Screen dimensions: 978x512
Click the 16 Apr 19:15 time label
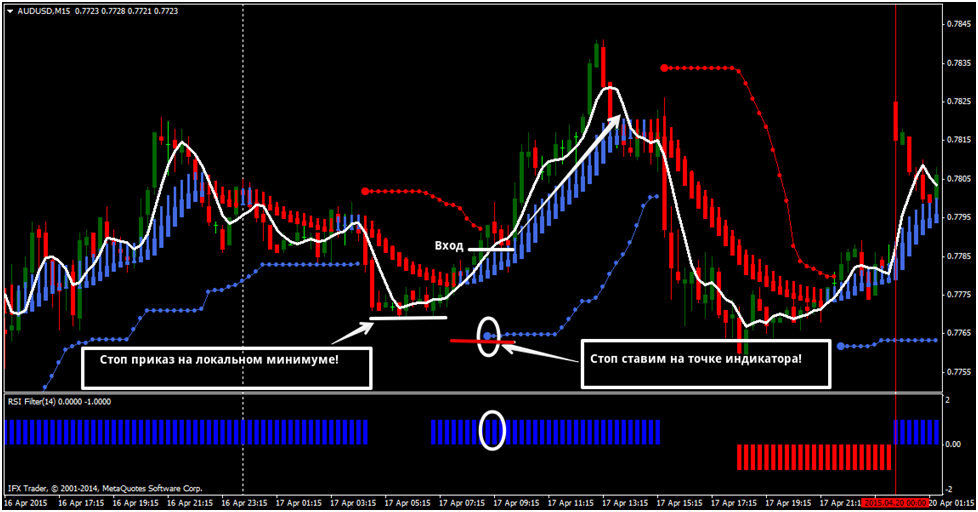coord(135,502)
